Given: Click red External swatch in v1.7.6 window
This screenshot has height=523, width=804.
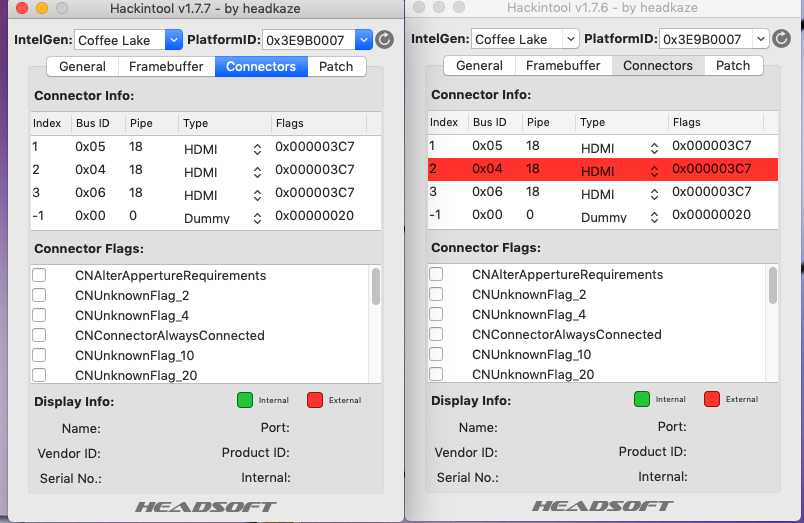Looking at the screenshot, I should (x=712, y=399).
